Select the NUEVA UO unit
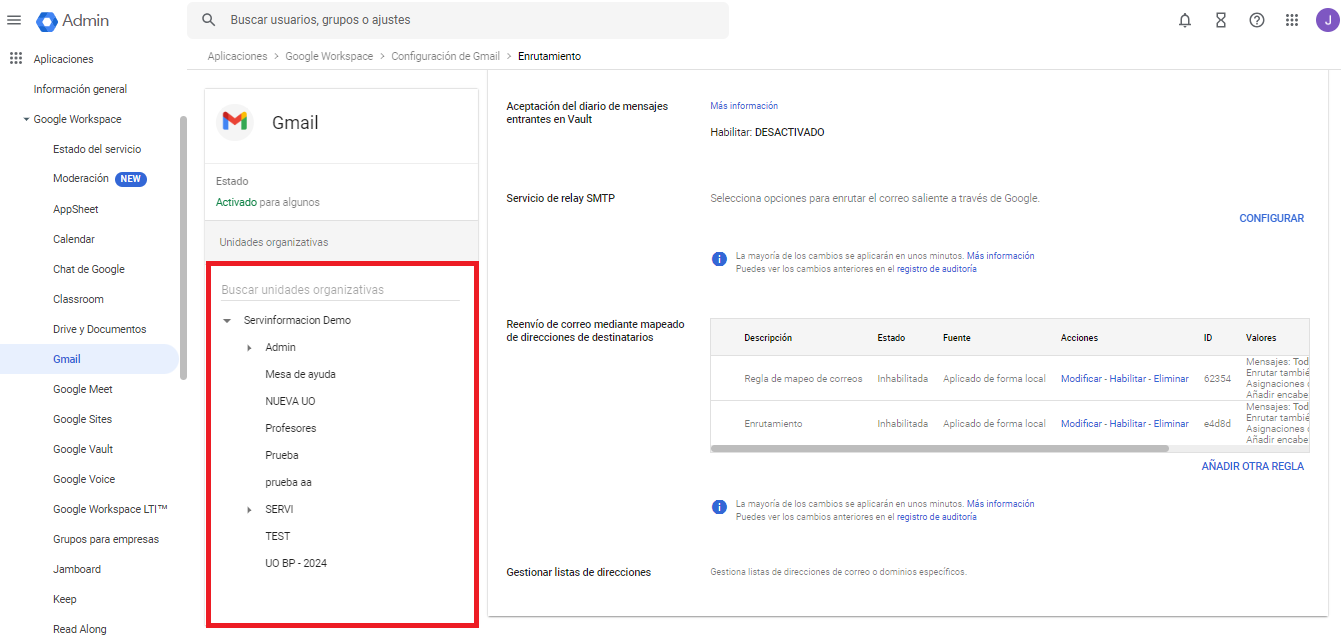1341x635 pixels. [290, 402]
